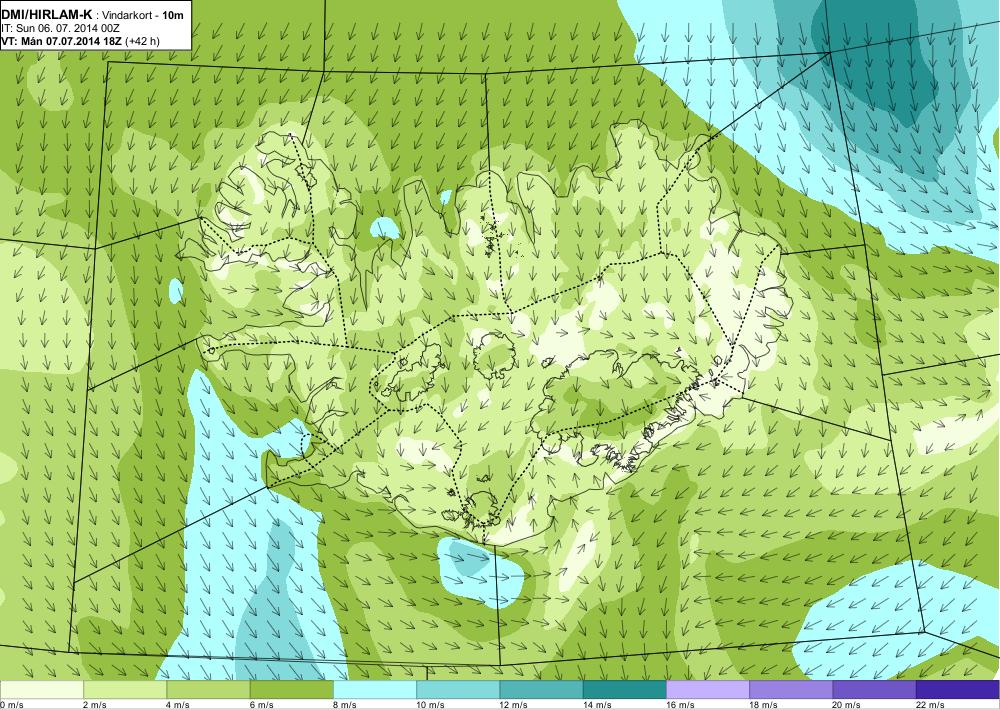Pick the medium green 4–6 m/s legend swatch
The image size is (1000, 710).
[208, 690]
